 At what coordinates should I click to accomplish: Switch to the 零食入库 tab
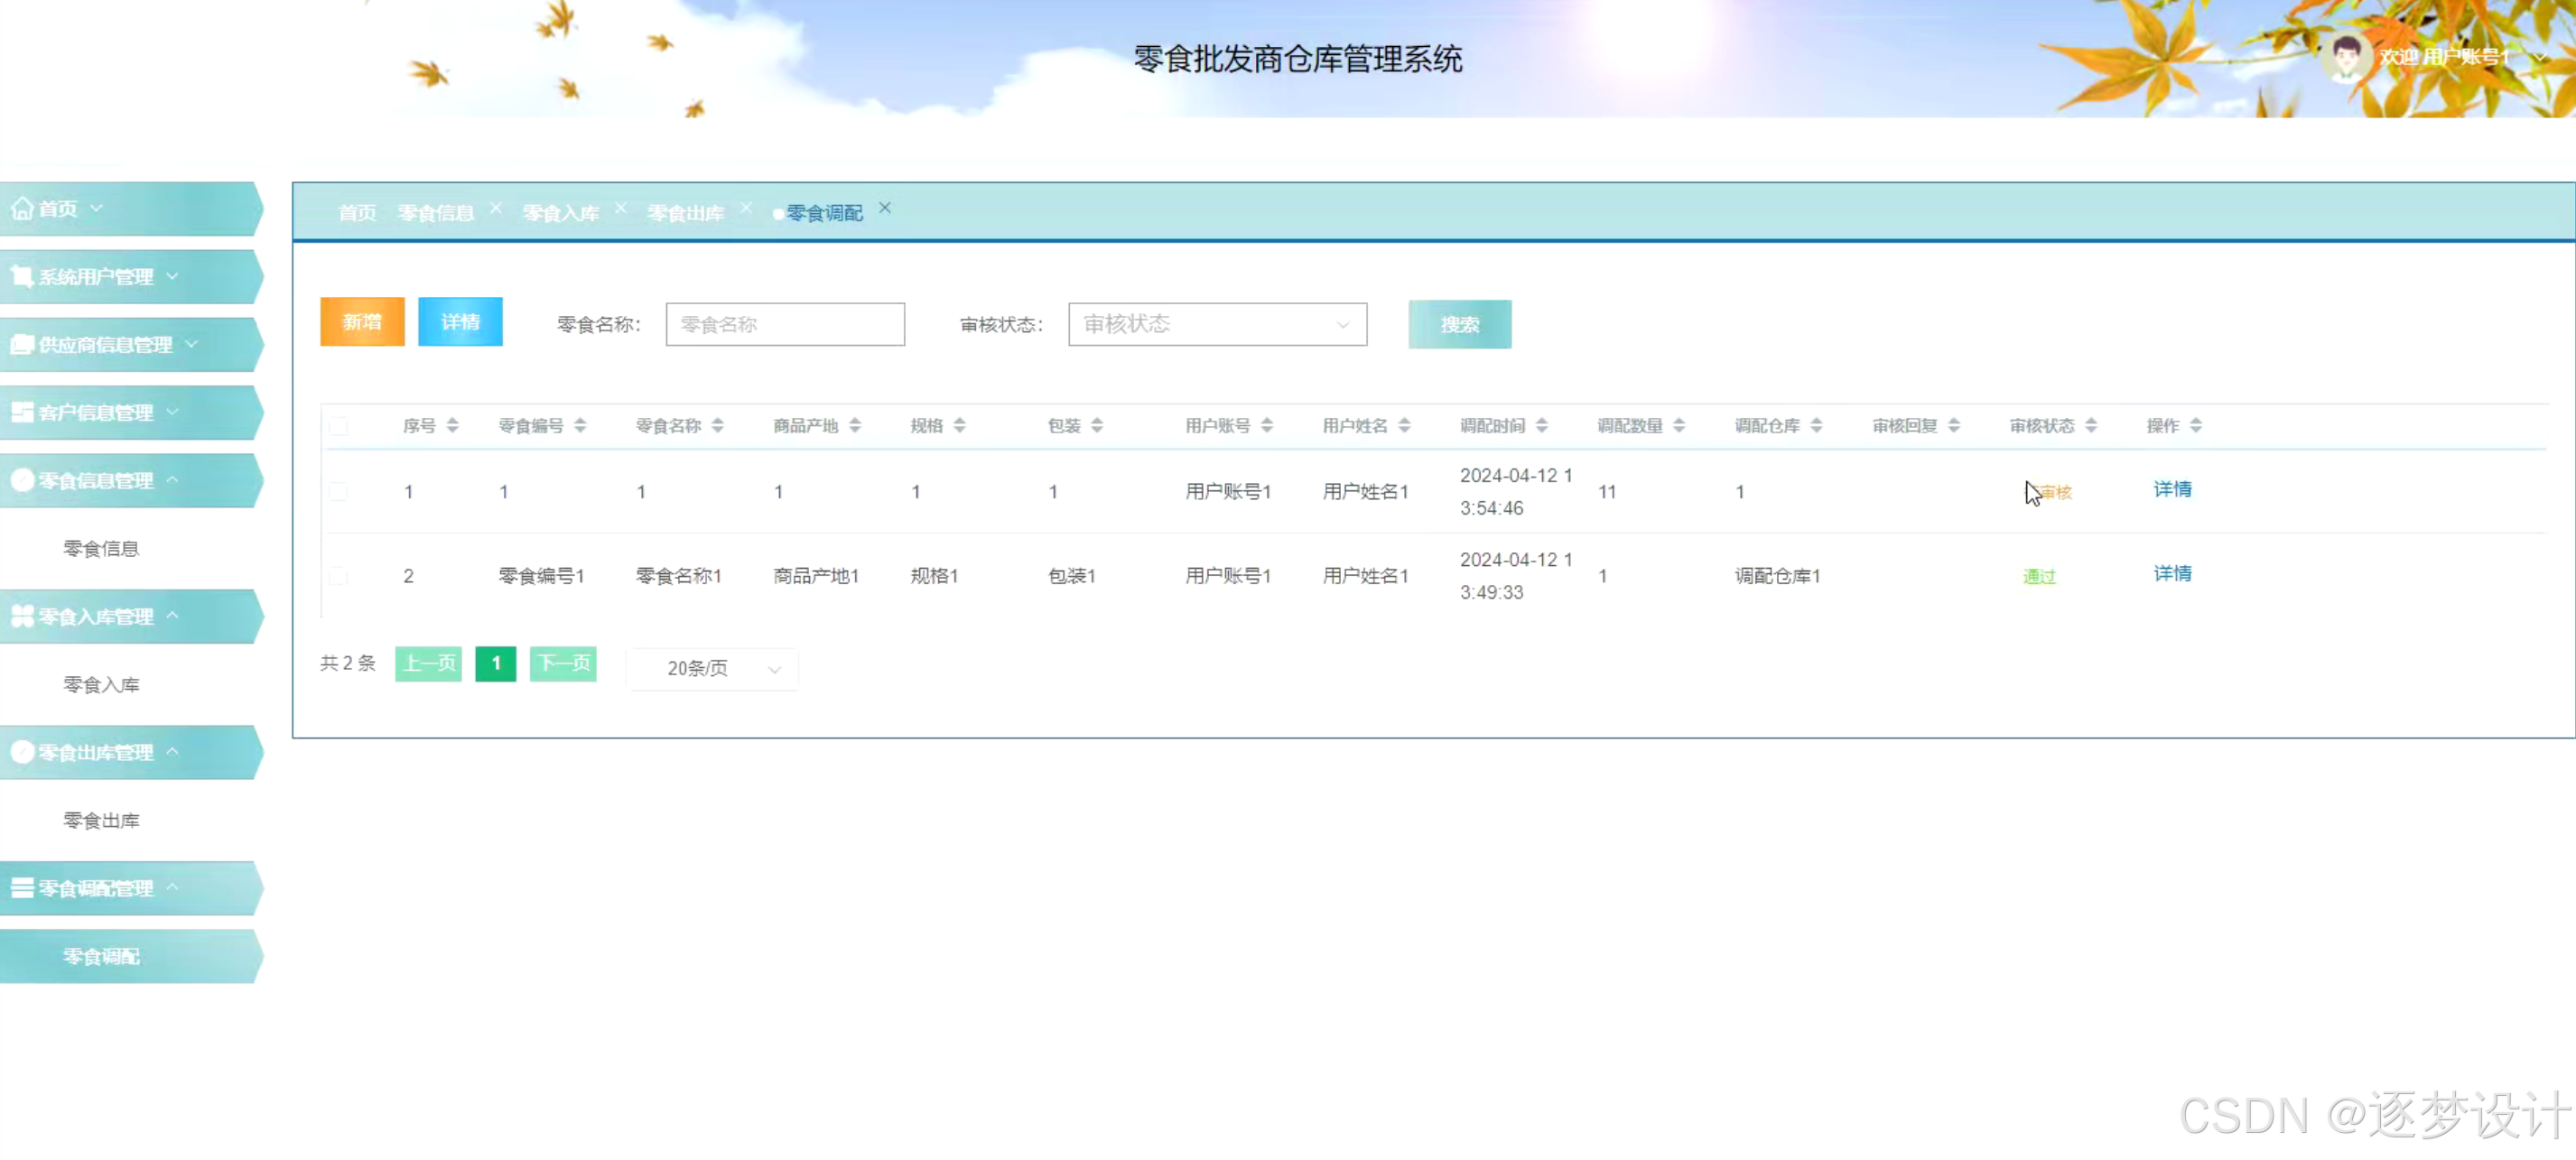[560, 213]
